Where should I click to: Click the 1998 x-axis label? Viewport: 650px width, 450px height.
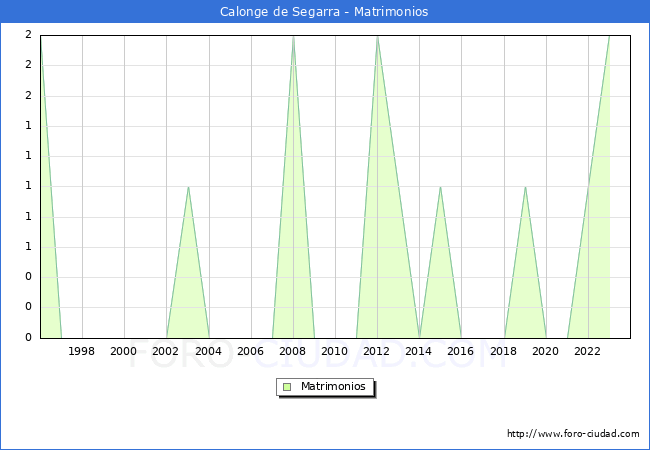coord(81,351)
